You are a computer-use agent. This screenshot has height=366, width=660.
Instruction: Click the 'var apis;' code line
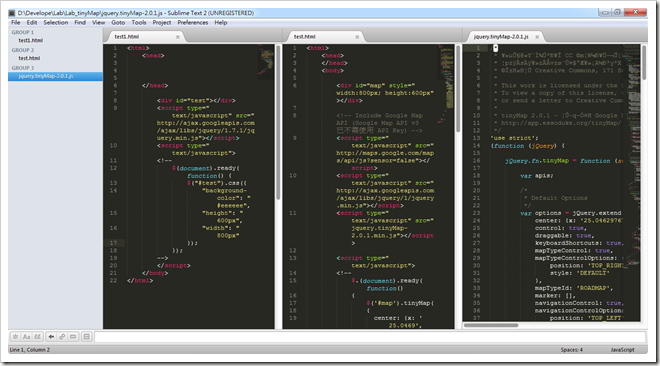click(537, 176)
